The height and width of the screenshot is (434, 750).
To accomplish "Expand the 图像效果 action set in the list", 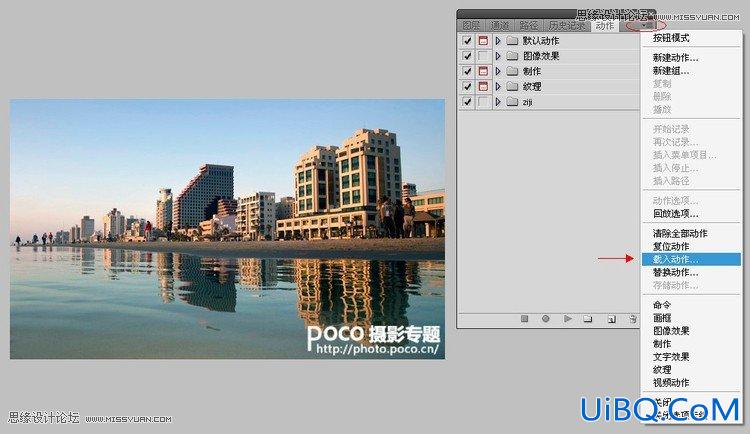I will pos(498,56).
